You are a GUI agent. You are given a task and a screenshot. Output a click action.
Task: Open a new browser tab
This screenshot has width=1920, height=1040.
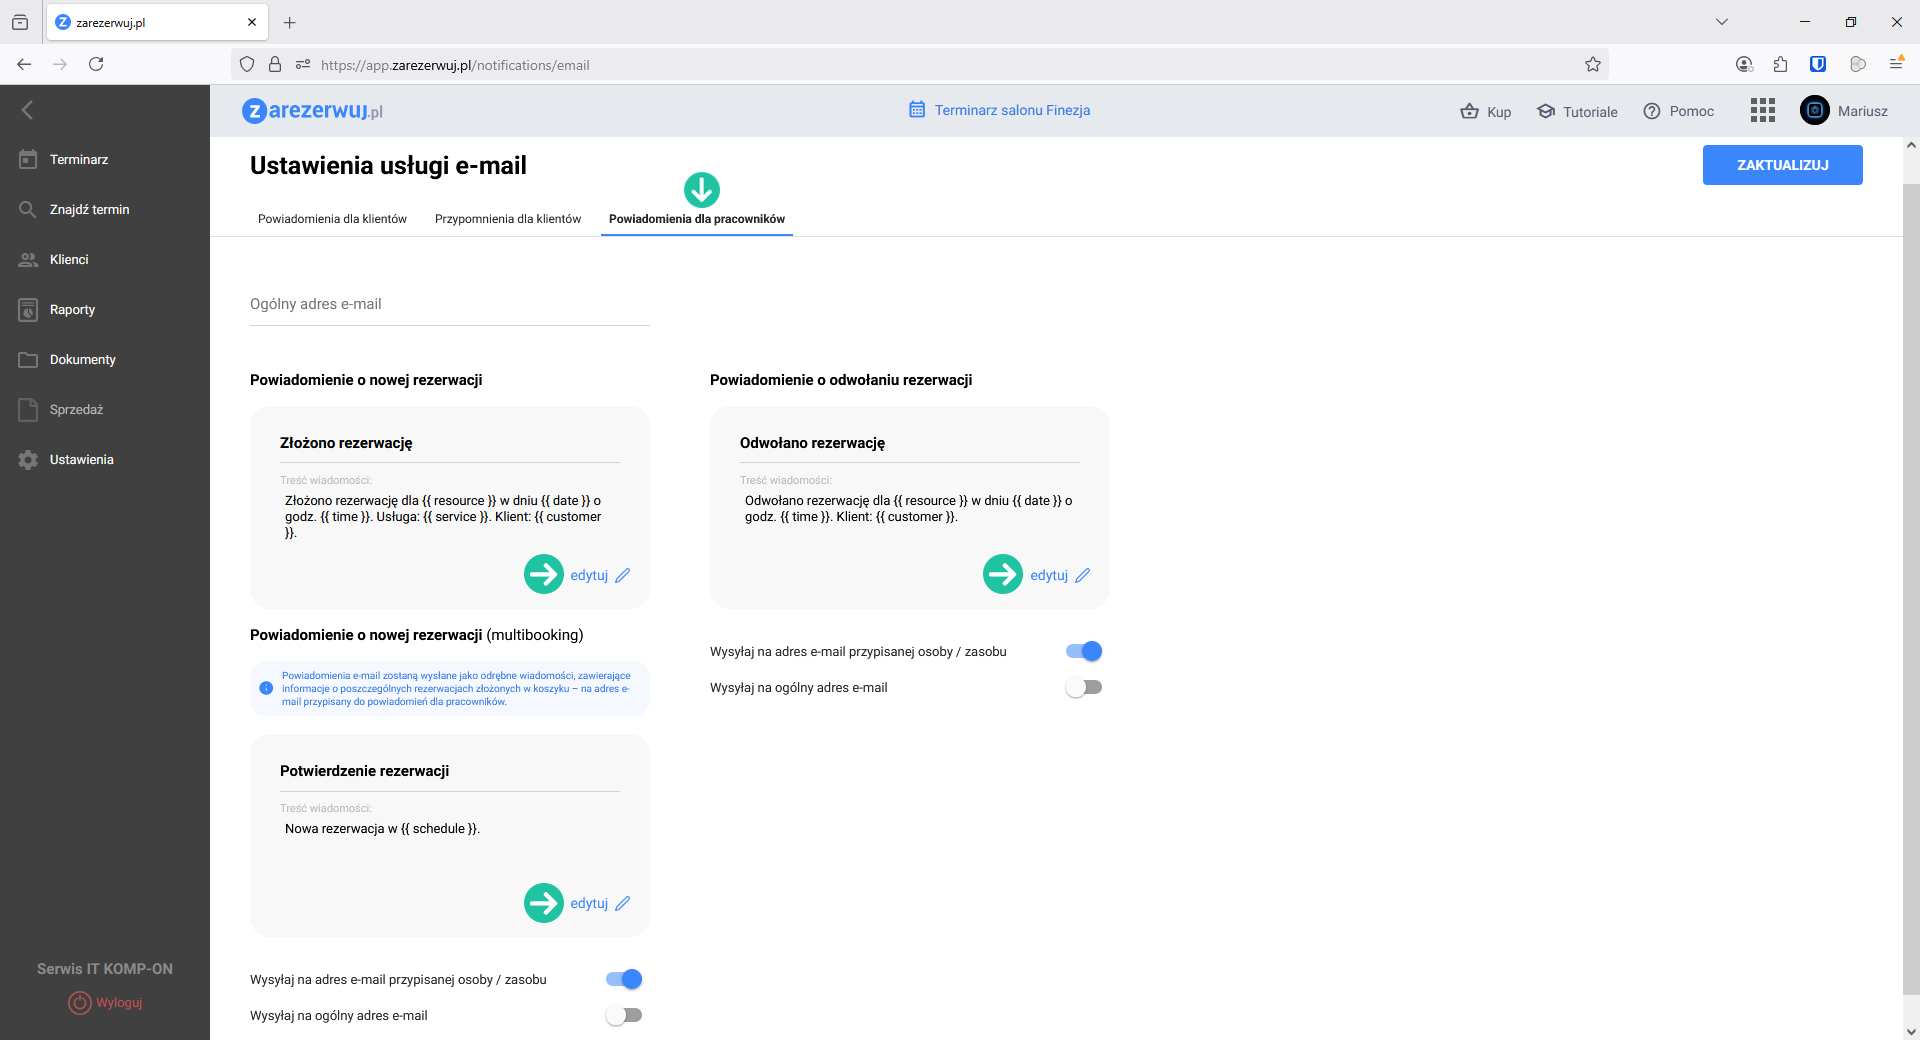point(290,22)
